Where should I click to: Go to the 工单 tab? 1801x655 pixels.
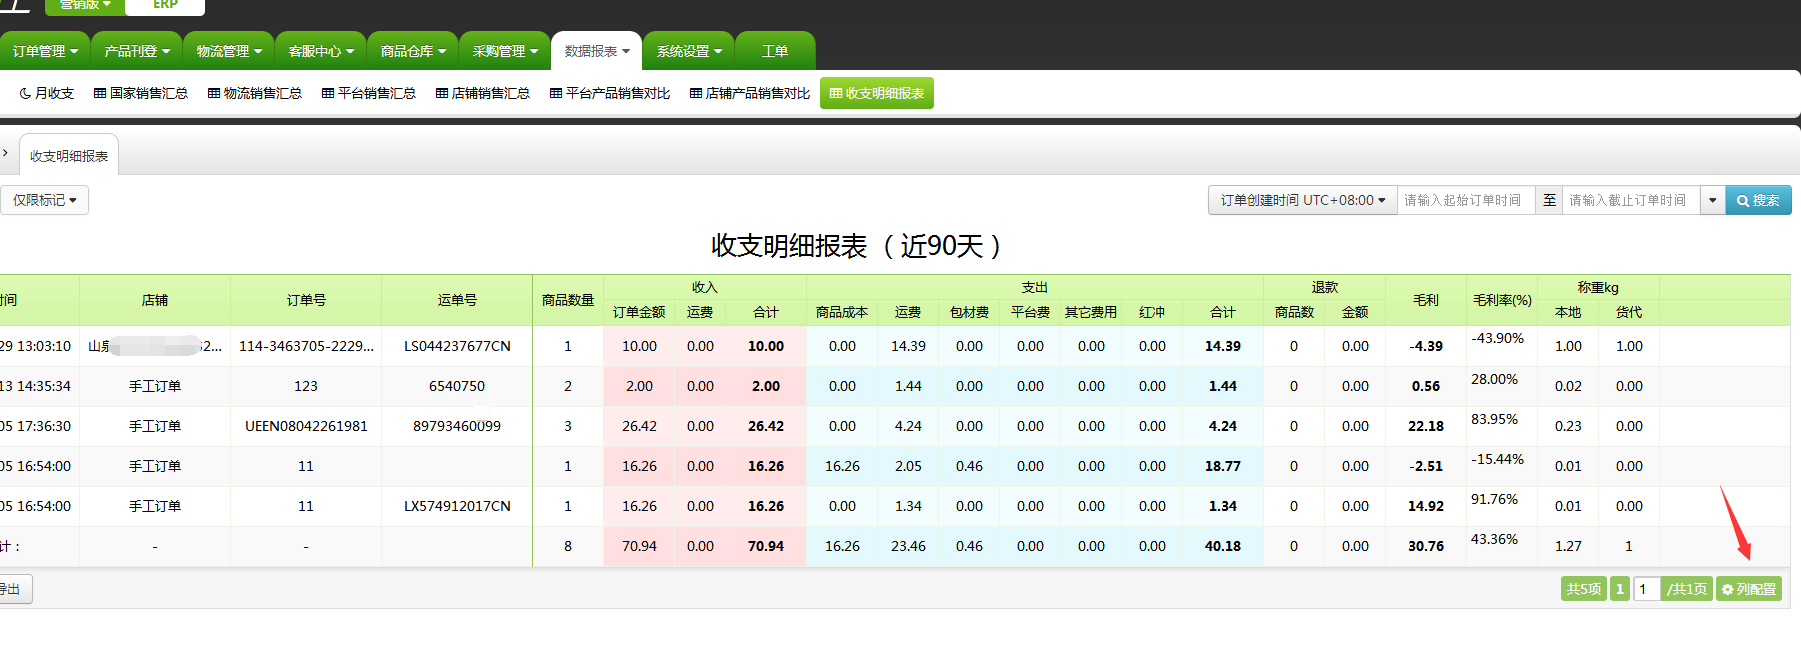(x=775, y=51)
